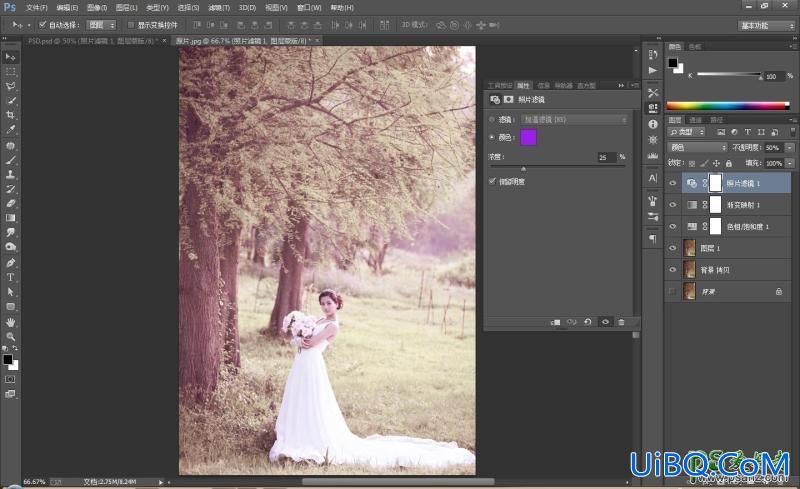Image resolution: width=800 pixels, height=489 pixels.
Task: Open the layer filter 类型 dropdown
Action: 687,132
